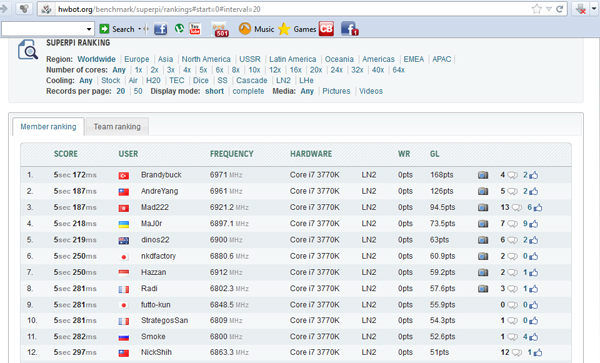Viewport: 600px width, 363px height.
Task: Switch the display mode to complete
Action: pos(248,91)
